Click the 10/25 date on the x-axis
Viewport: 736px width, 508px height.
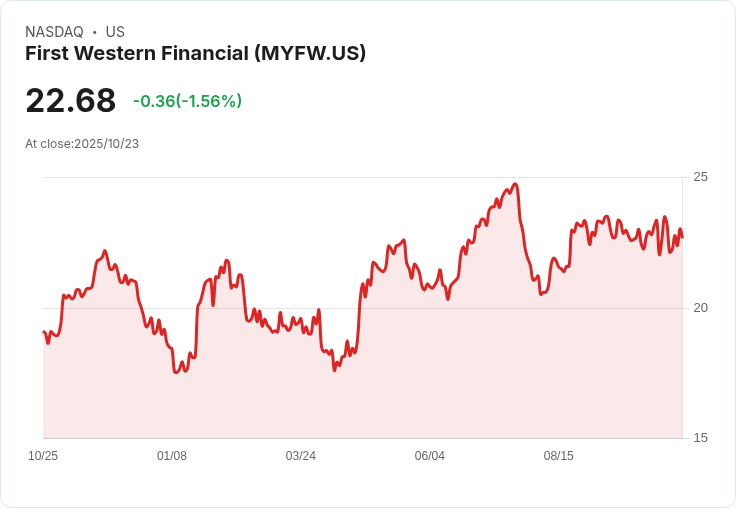tap(43, 456)
